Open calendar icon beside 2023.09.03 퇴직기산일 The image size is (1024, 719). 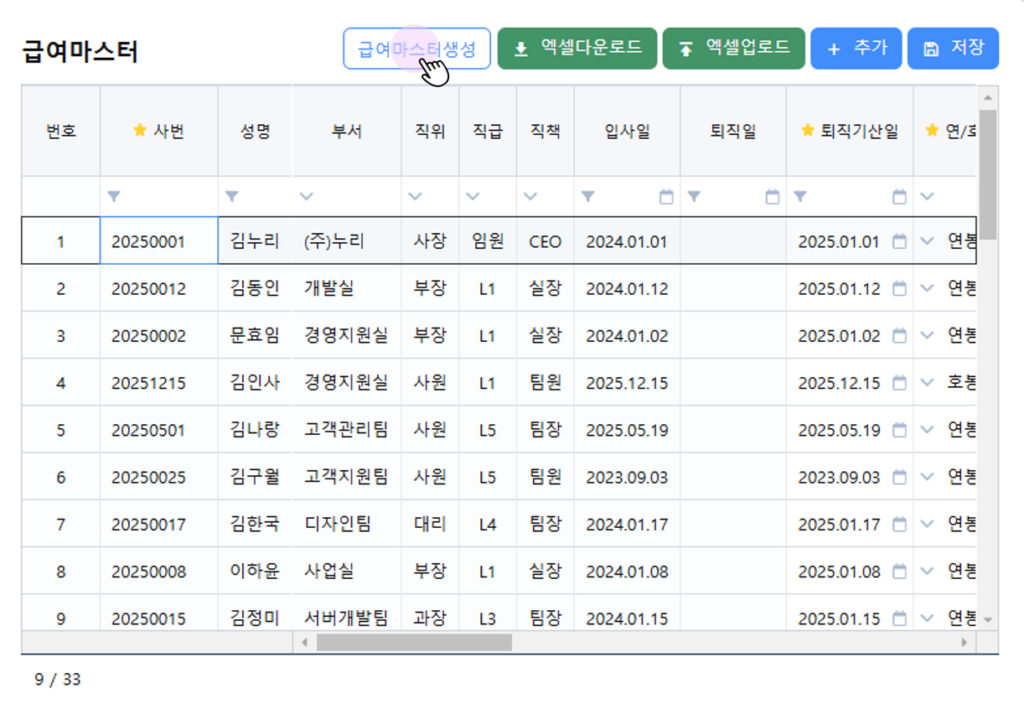[899, 478]
